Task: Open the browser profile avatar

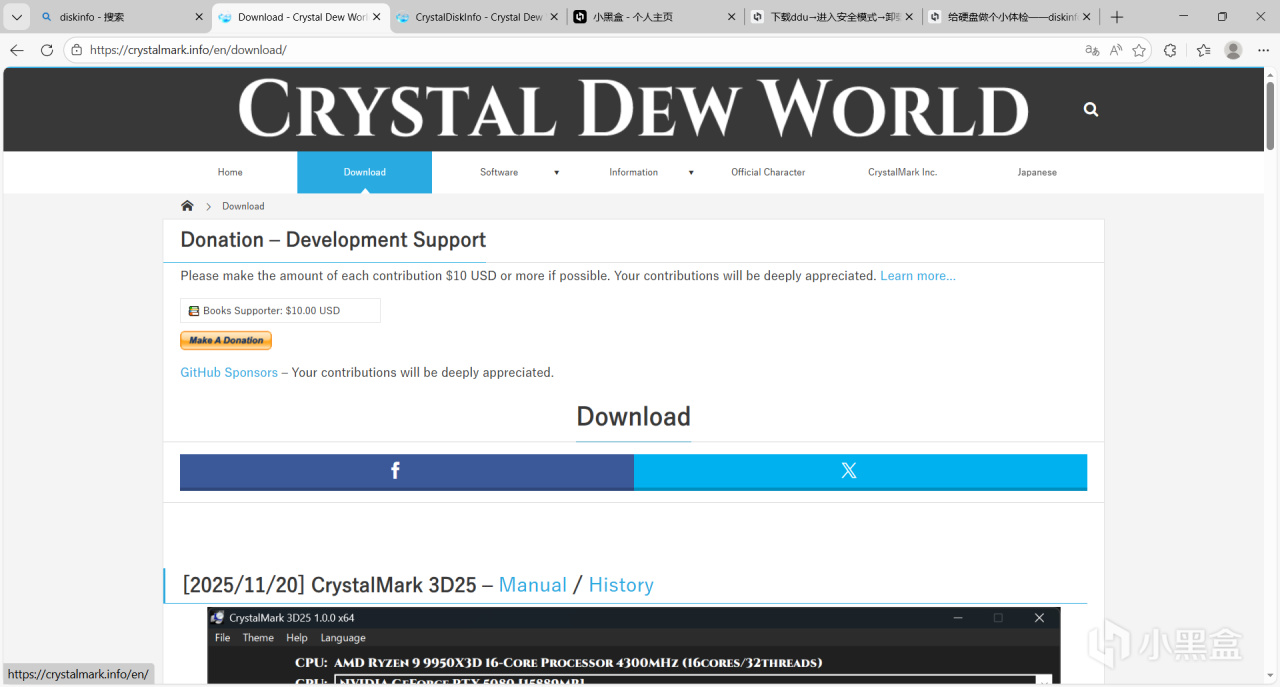Action: point(1233,50)
